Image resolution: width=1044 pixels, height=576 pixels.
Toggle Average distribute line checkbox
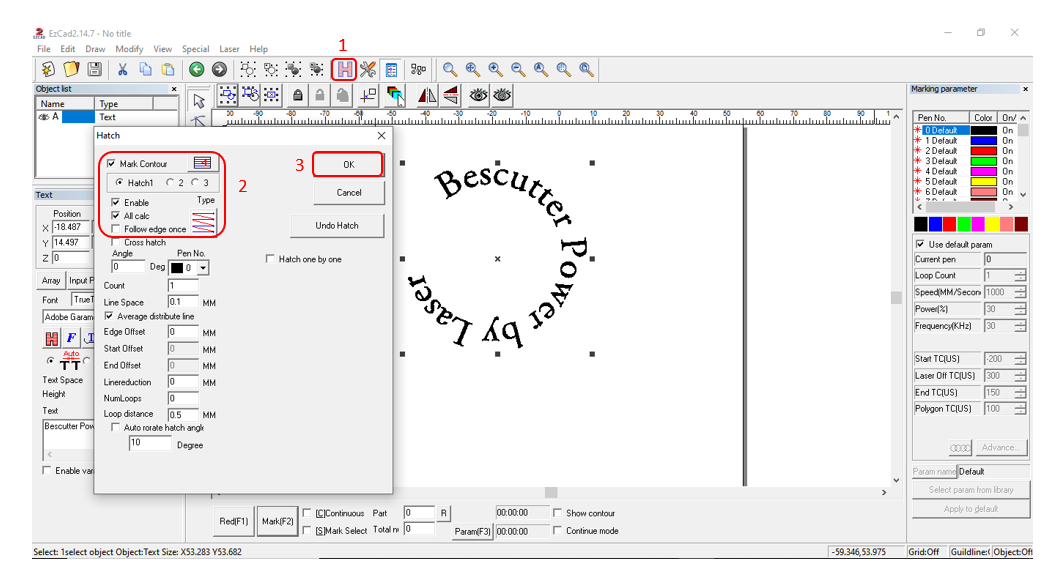click(109, 316)
